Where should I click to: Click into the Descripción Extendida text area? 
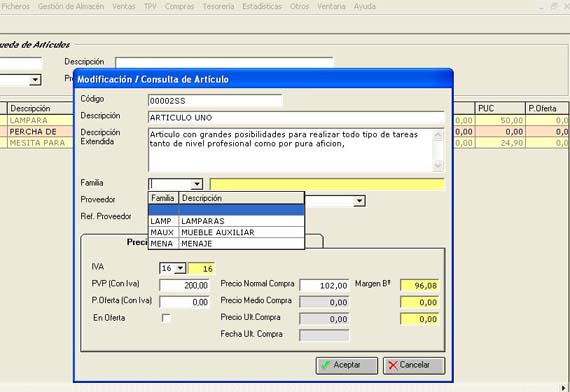pos(290,150)
